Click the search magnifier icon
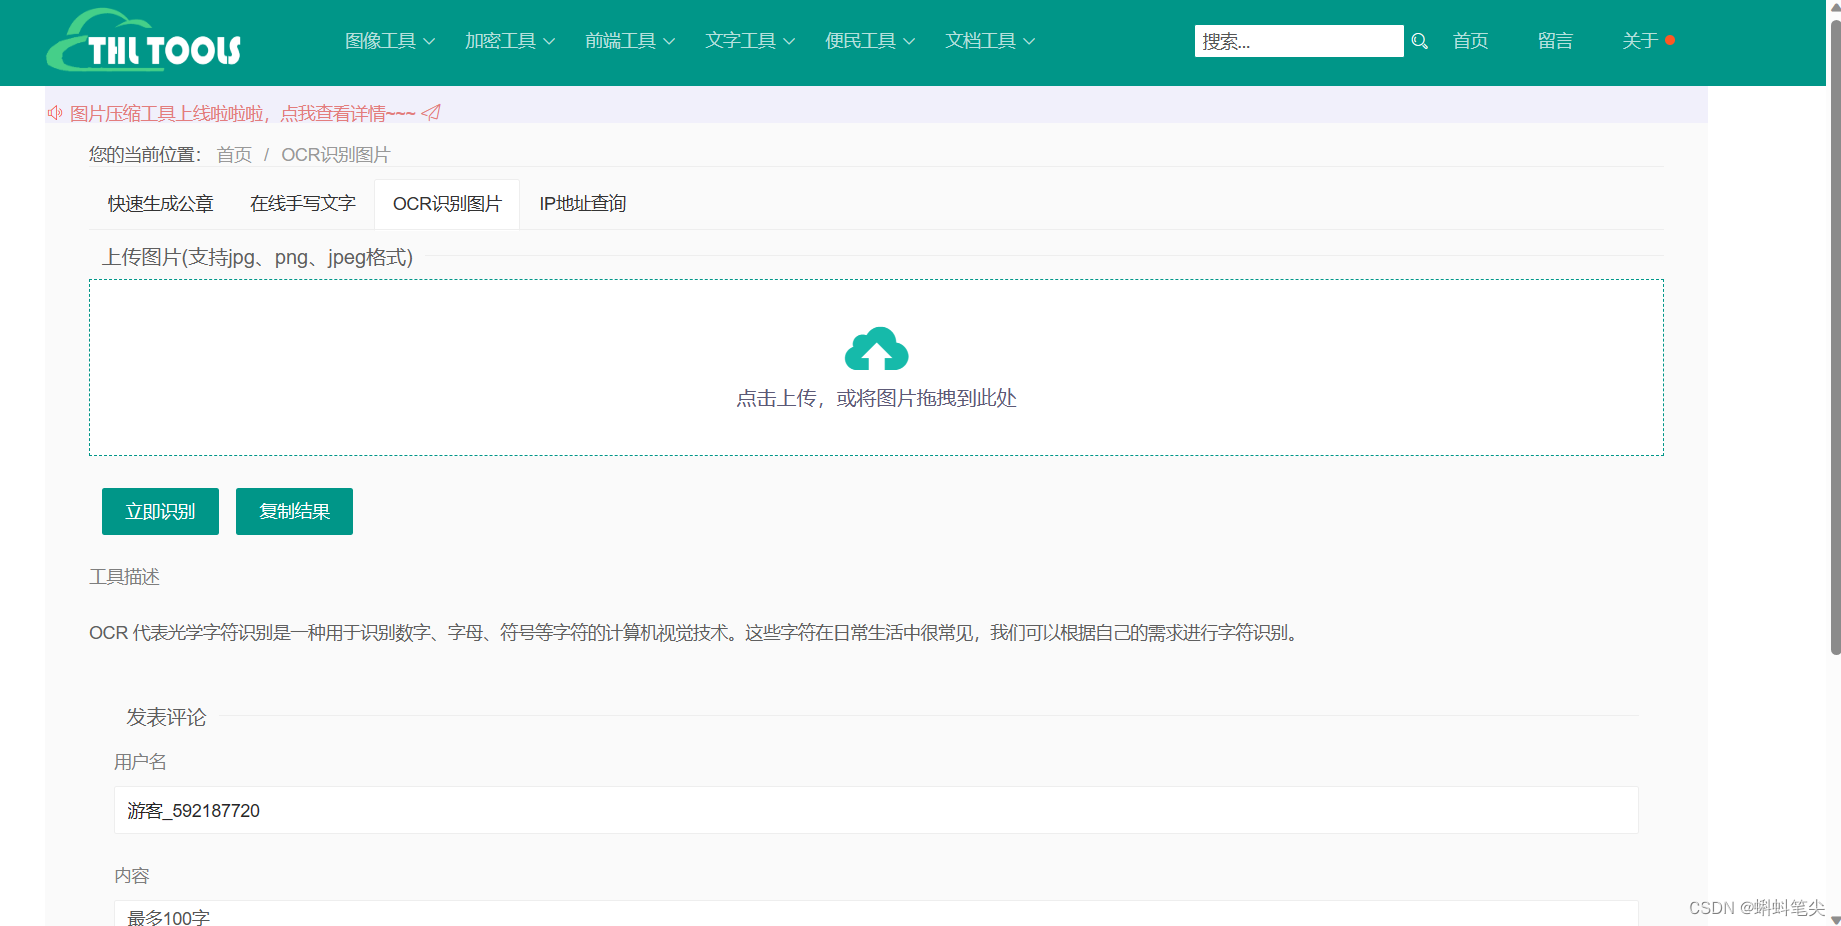 coord(1419,41)
